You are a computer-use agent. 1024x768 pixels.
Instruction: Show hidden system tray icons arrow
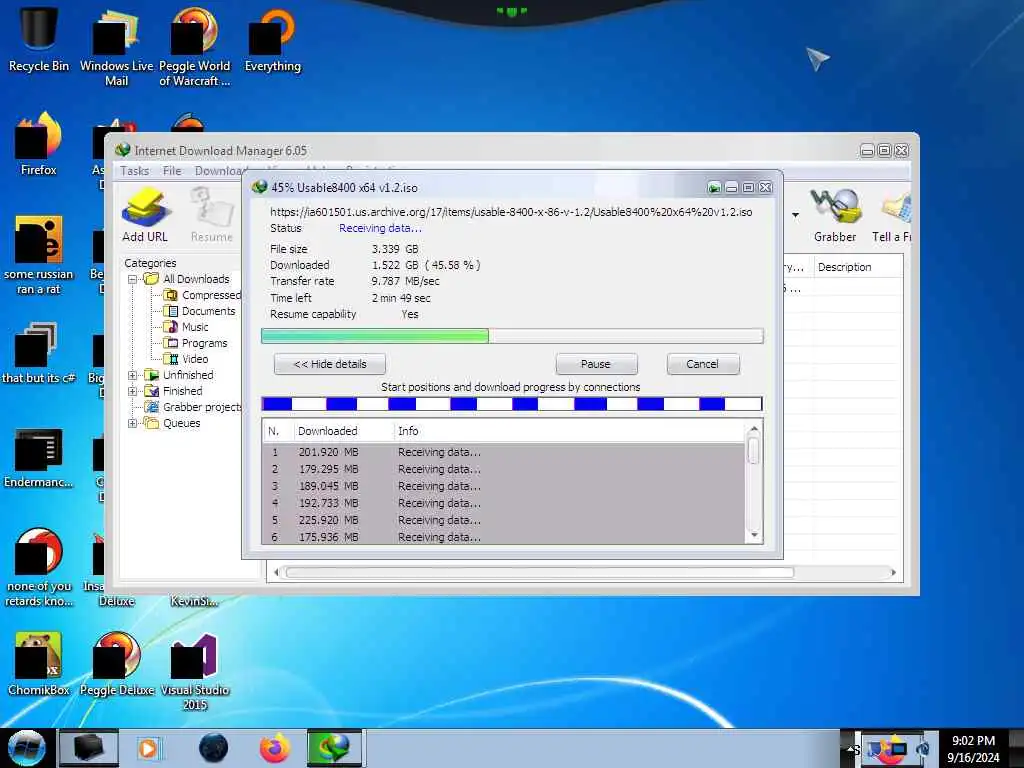coord(850,749)
